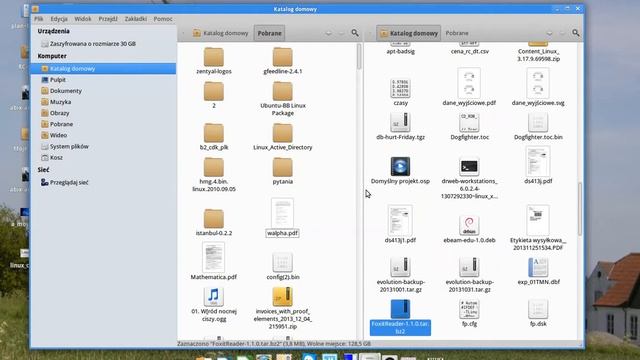
Task: Click the right pane vertical scrollbar
Action: pos(580,209)
